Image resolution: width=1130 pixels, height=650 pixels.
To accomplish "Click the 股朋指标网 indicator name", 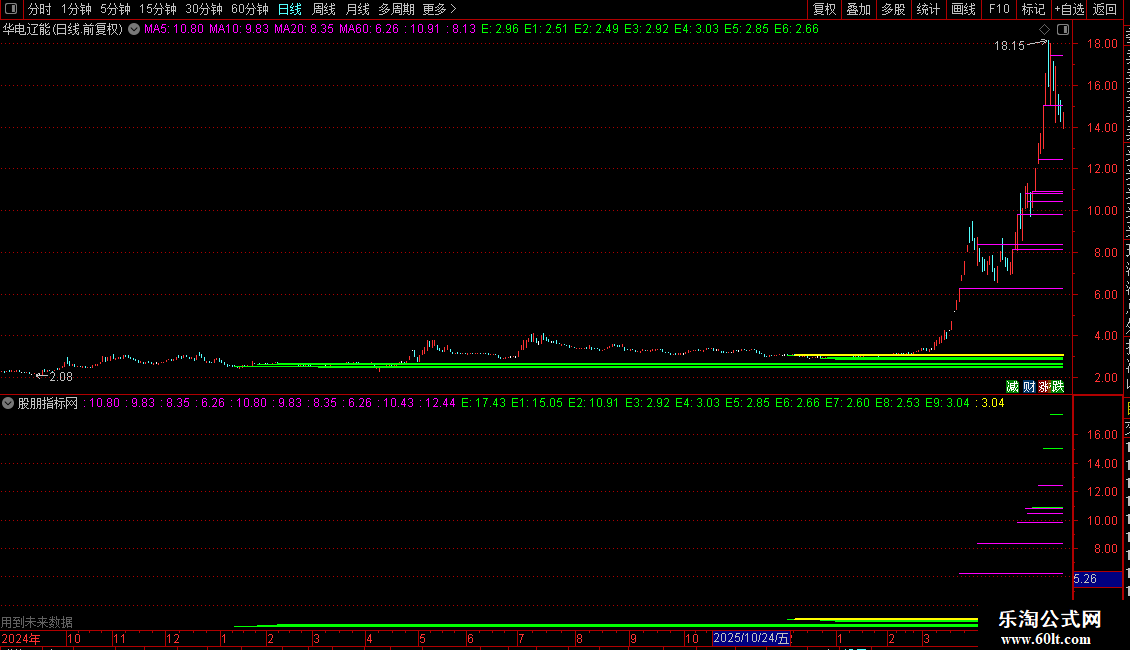I will tap(48, 403).
